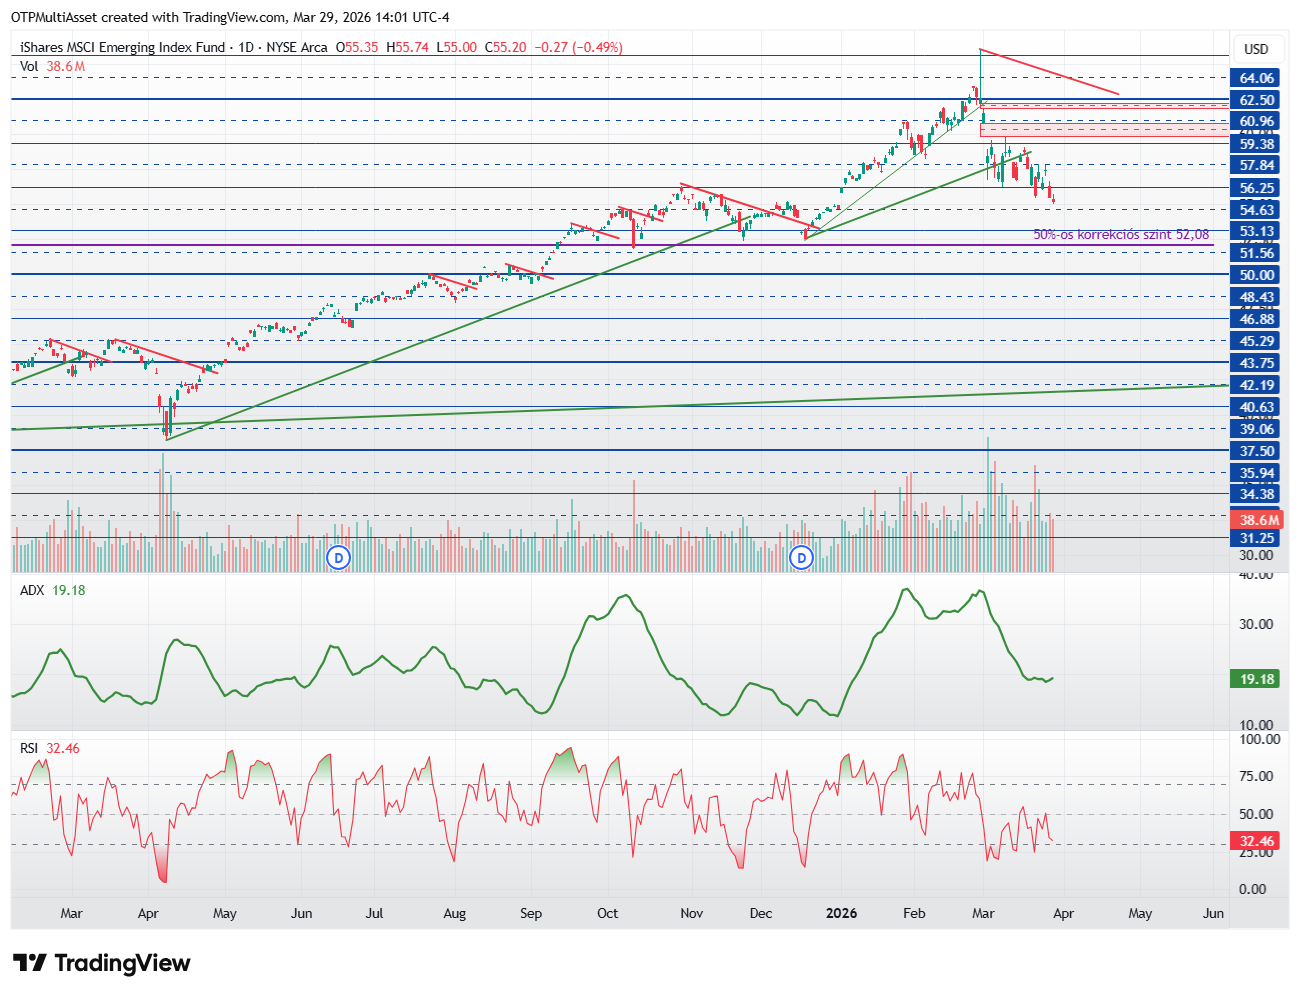Click the 2026 year label on timeline
This screenshot has width=1300, height=997.
point(841,913)
